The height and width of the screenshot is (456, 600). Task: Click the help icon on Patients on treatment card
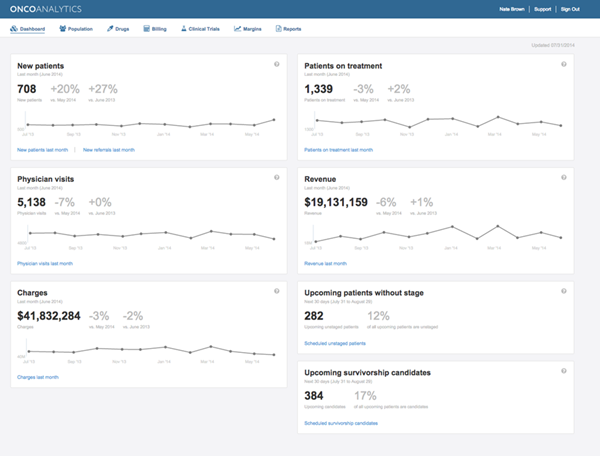tap(564, 64)
